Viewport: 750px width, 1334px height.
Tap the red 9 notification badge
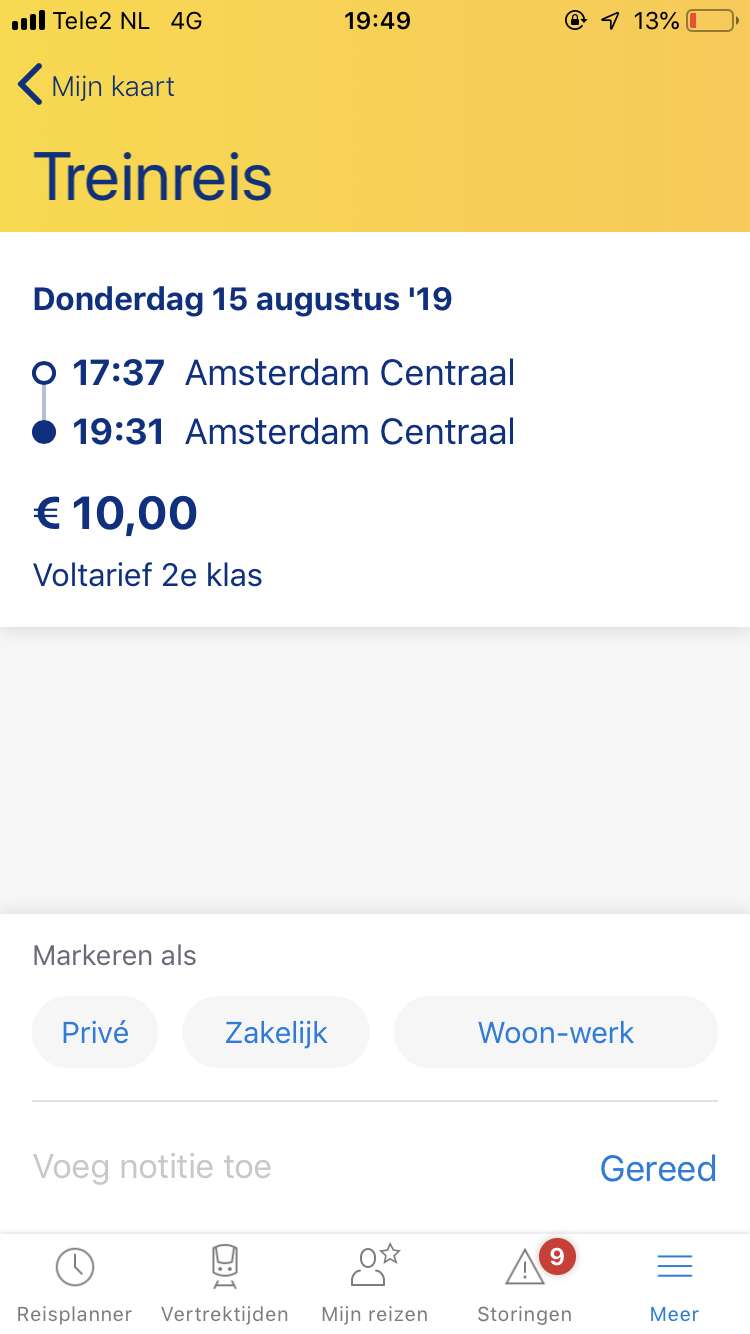coord(556,1256)
